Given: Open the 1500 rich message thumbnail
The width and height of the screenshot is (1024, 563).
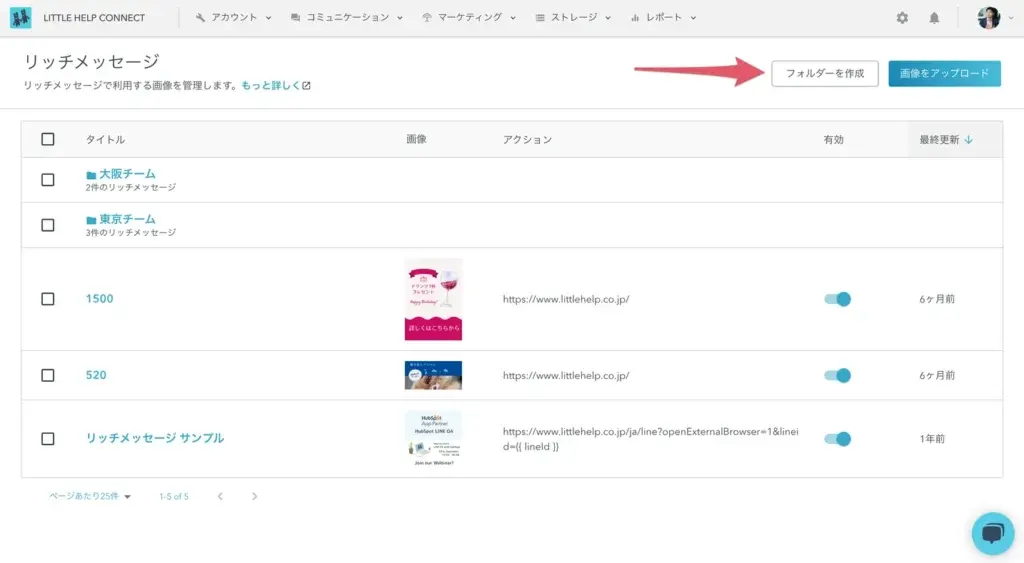Looking at the screenshot, I should [433, 299].
